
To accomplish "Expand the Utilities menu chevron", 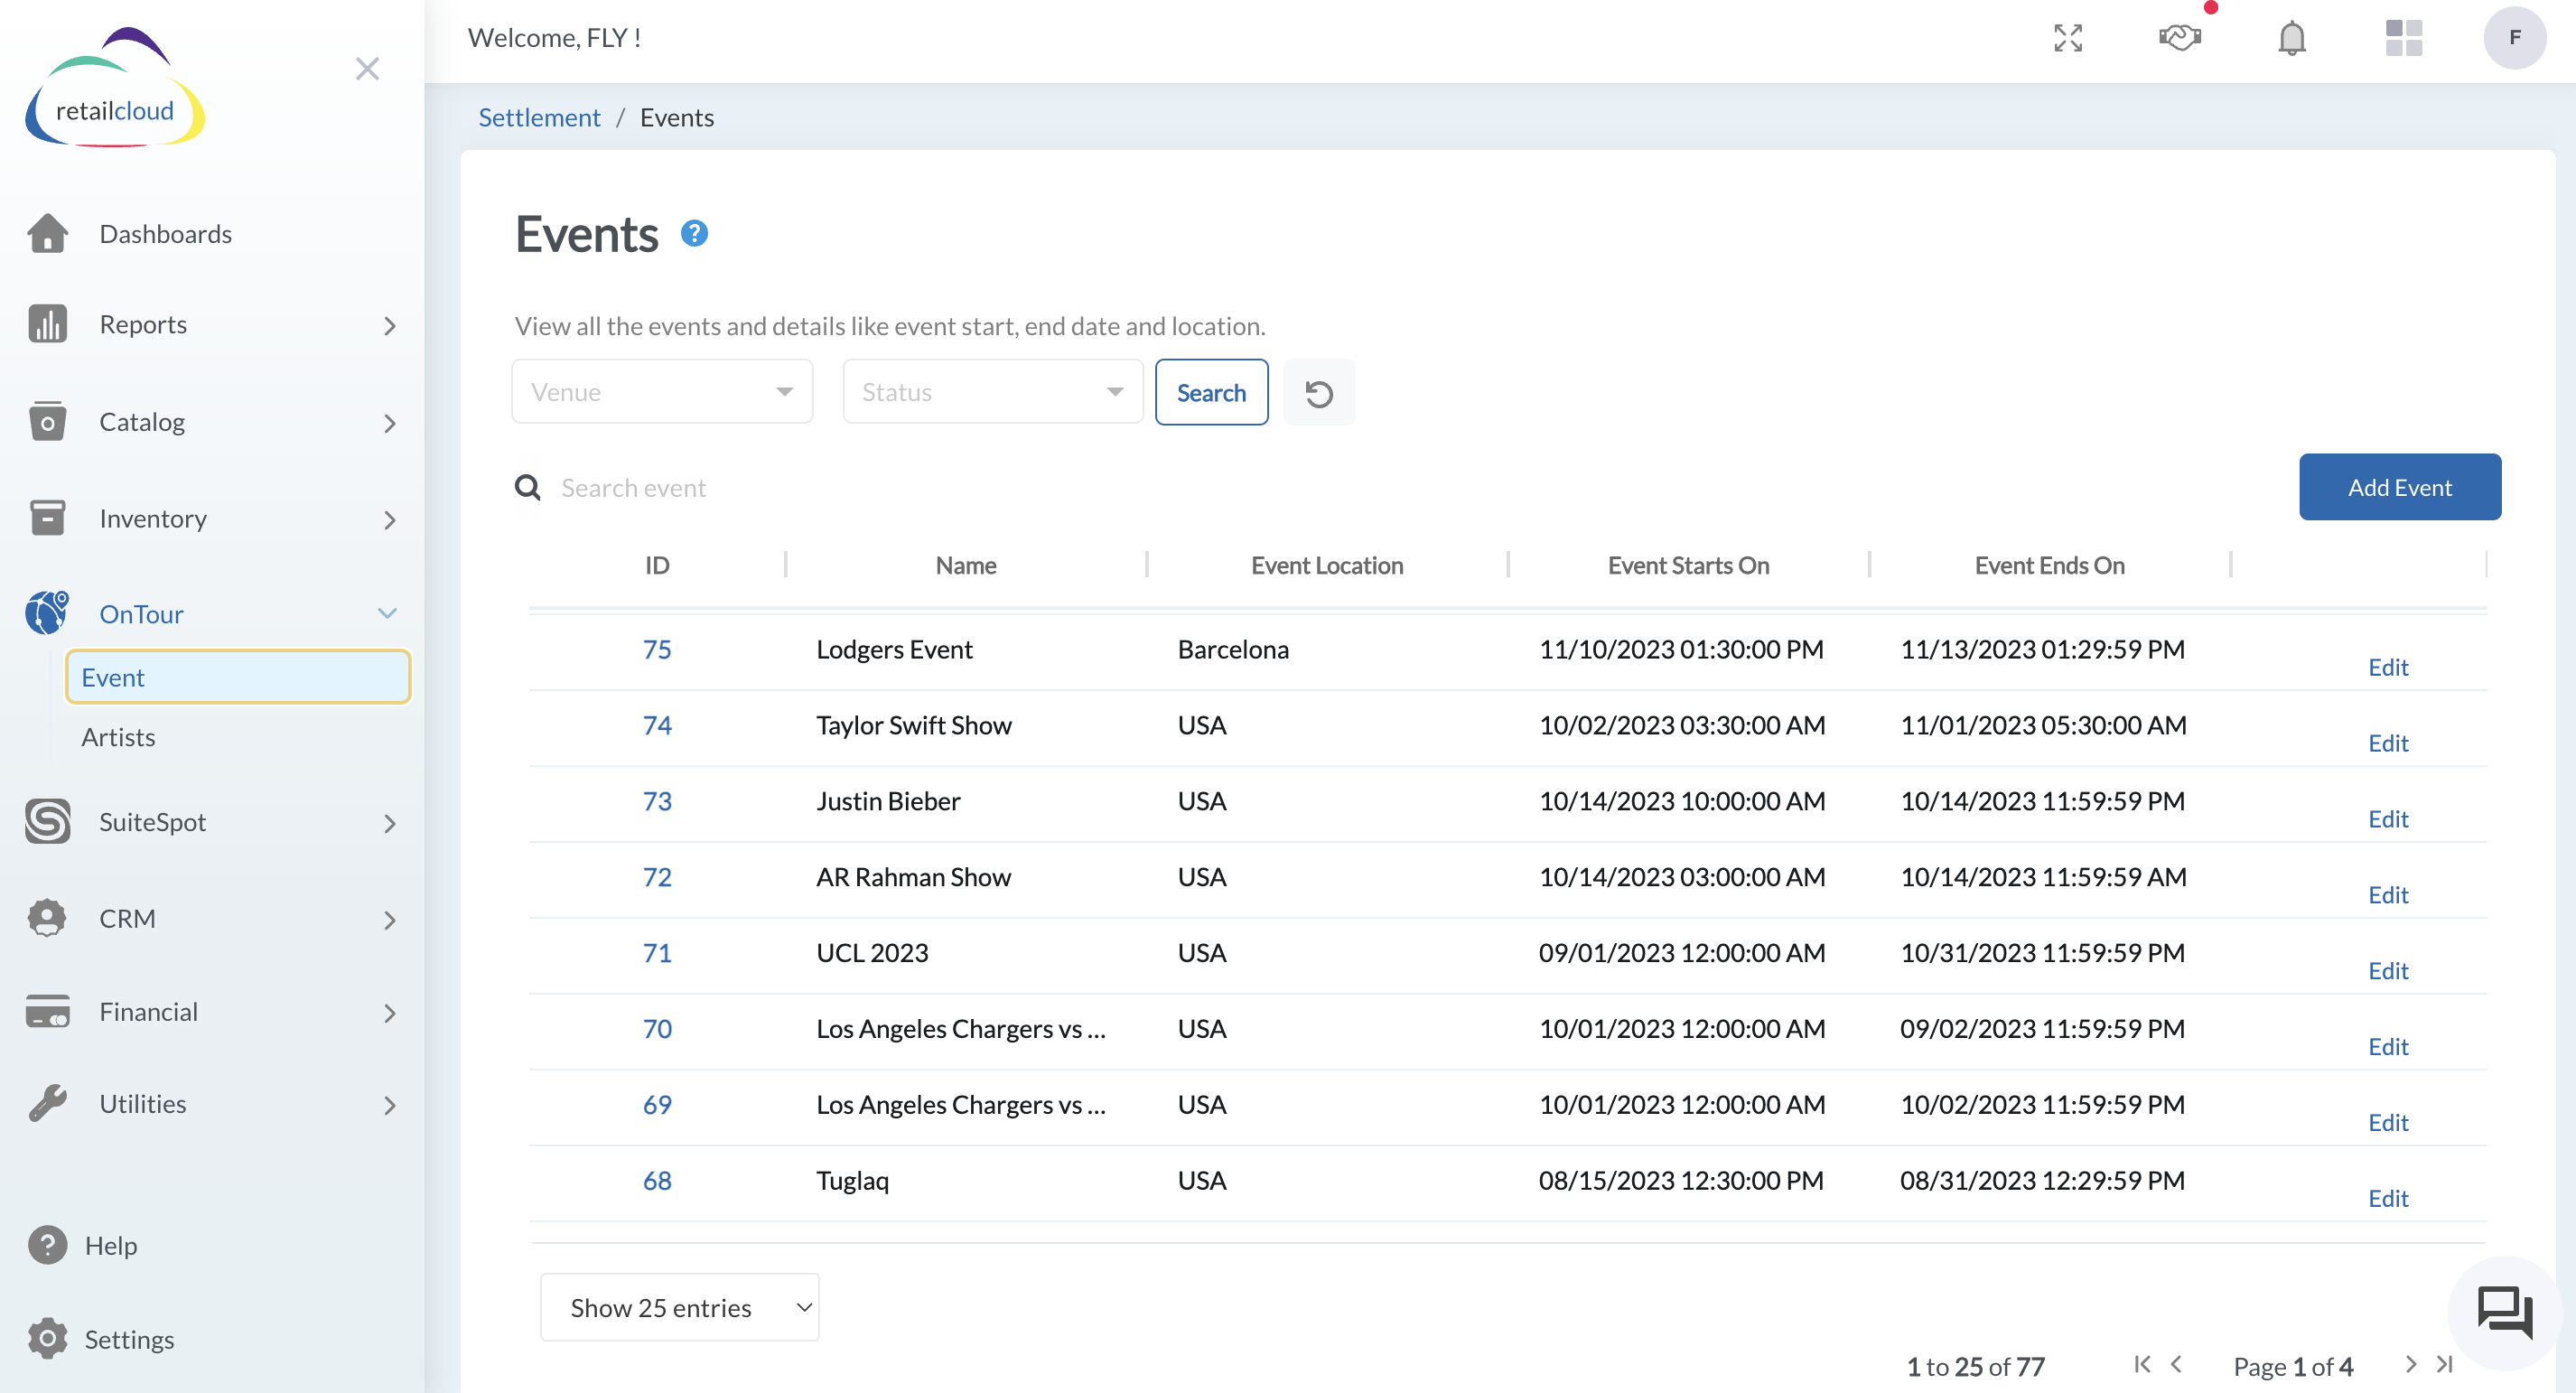I will (x=390, y=1105).
